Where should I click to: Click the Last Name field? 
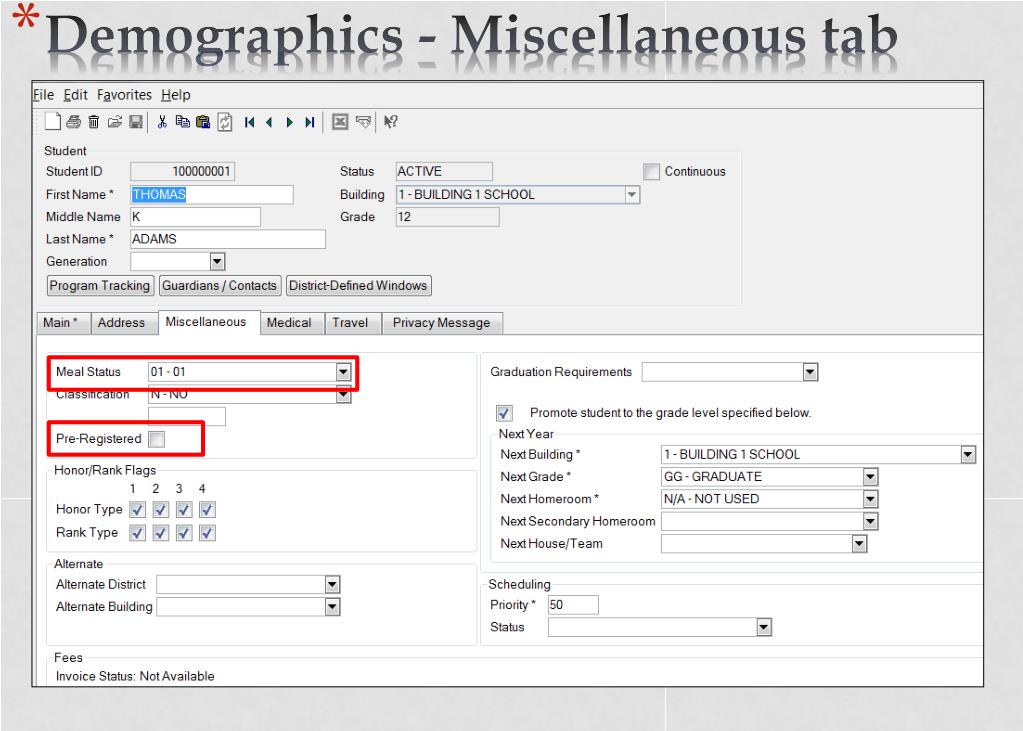tap(228, 240)
